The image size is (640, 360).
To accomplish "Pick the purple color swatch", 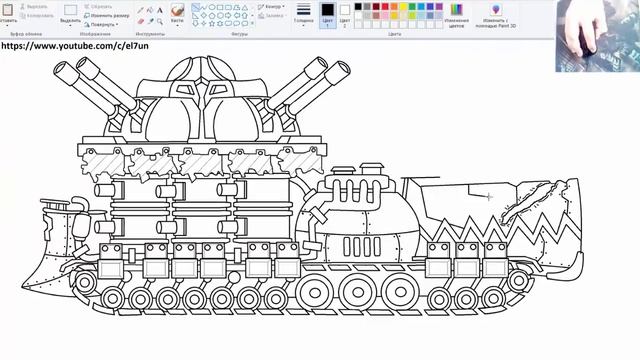I will pyautogui.click(x=439, y=7).
